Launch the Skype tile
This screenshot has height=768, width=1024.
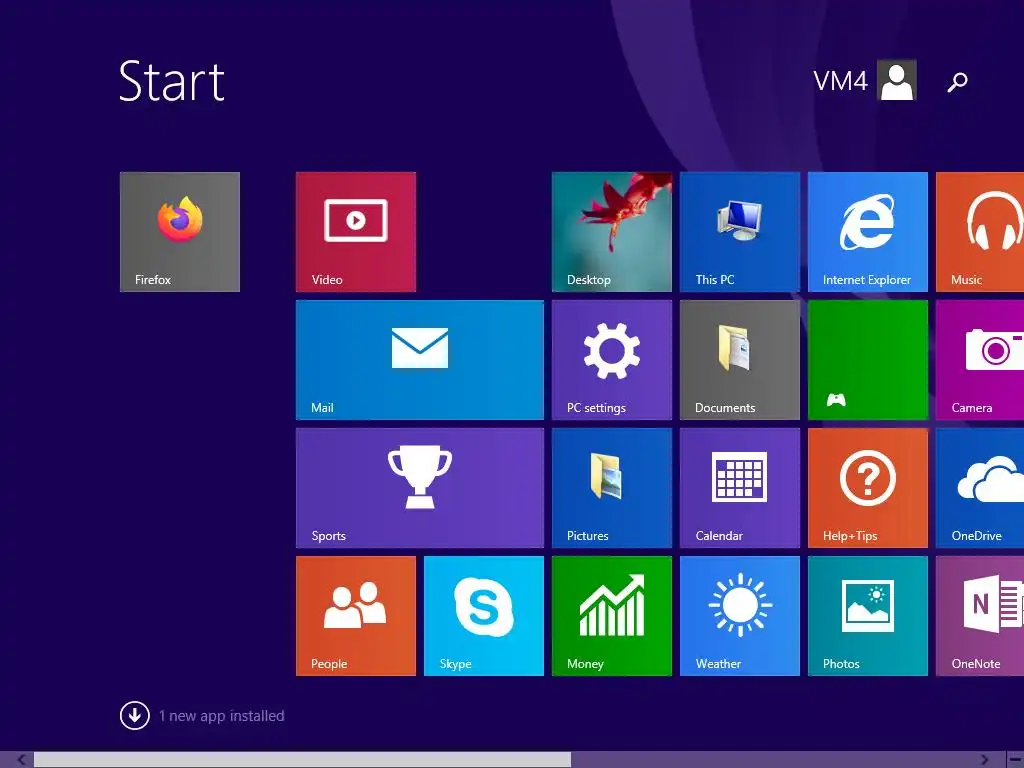point(484,616)
